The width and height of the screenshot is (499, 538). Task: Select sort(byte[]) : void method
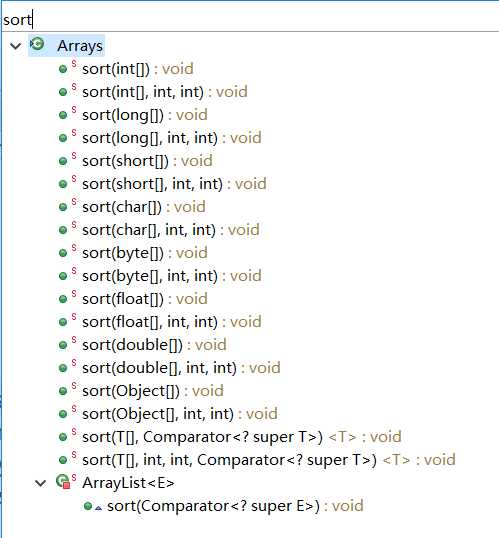coord(145,253)
